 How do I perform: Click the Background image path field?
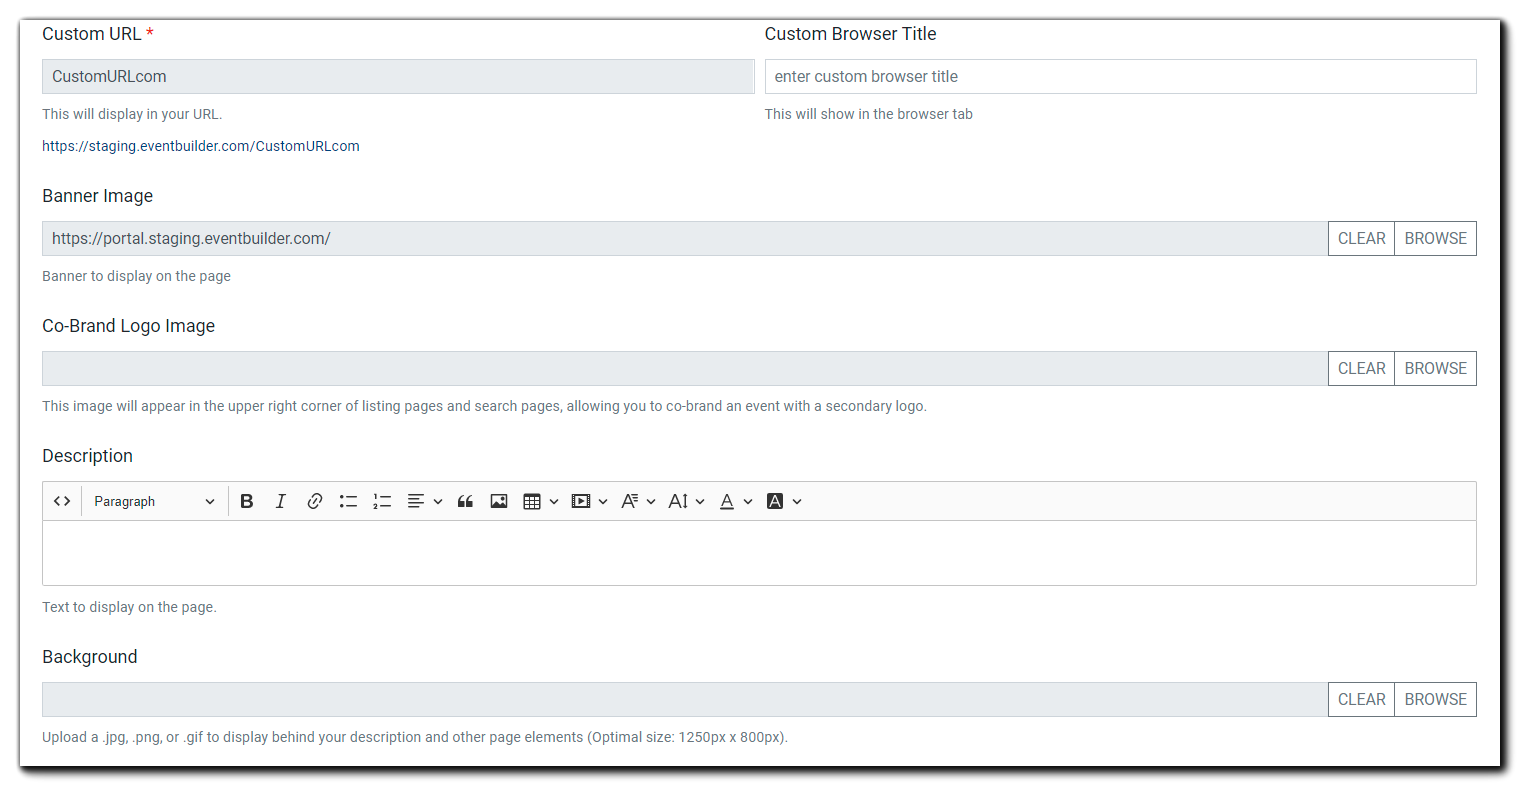tap(685, 700)
